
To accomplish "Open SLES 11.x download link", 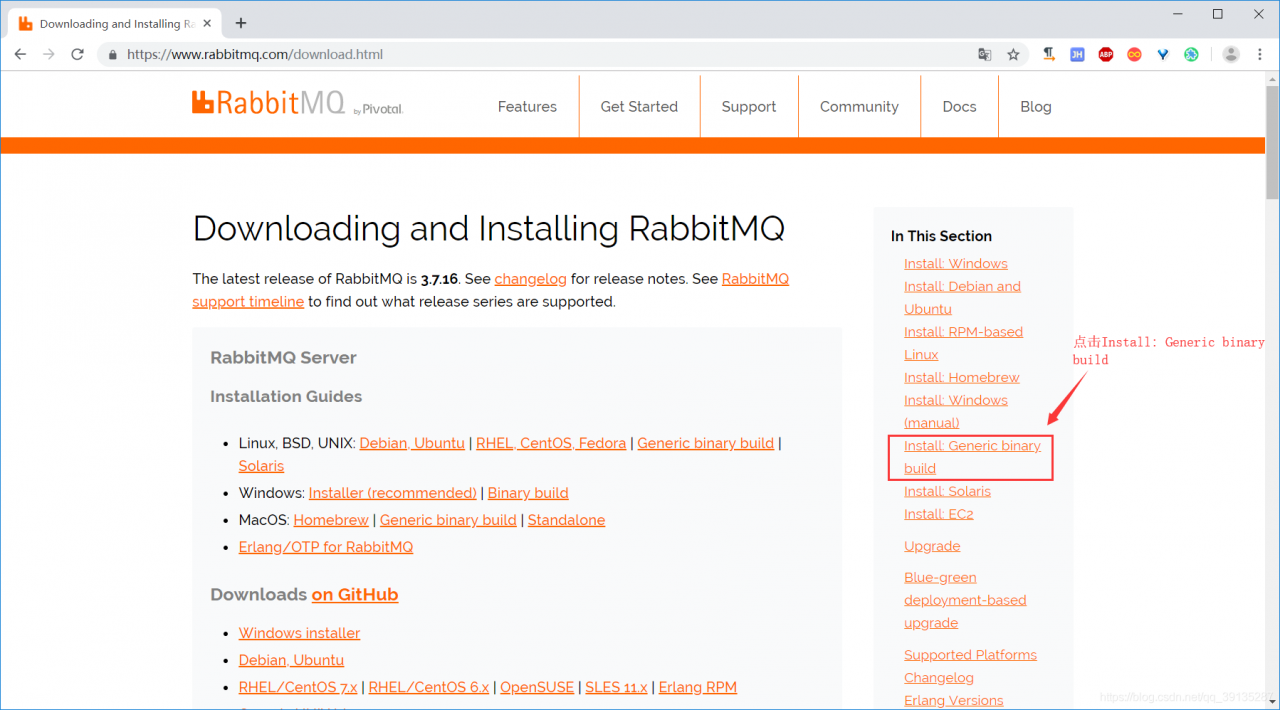I will (x=616, y=687).
